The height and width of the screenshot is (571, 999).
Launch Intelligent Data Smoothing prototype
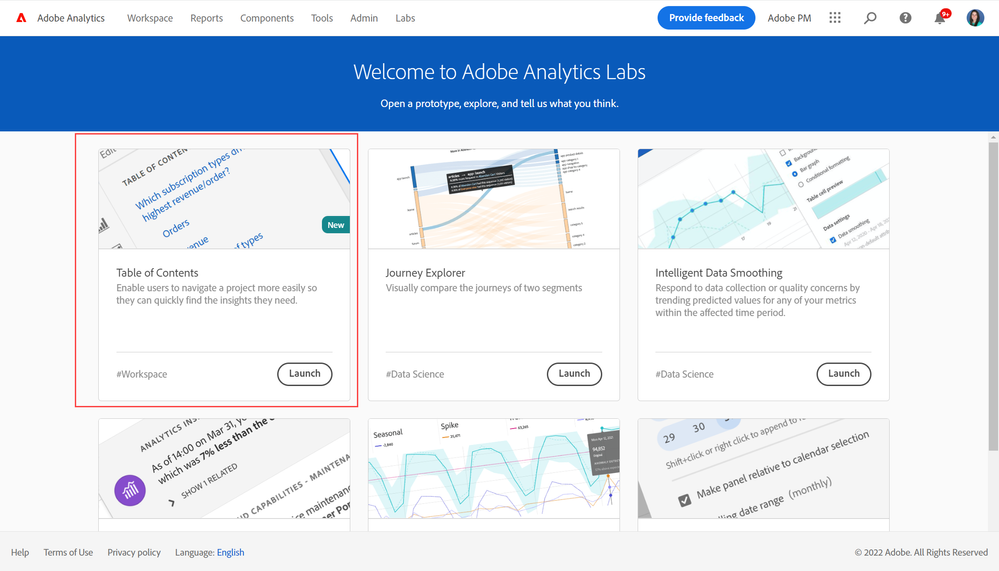(x=843, y=374)
